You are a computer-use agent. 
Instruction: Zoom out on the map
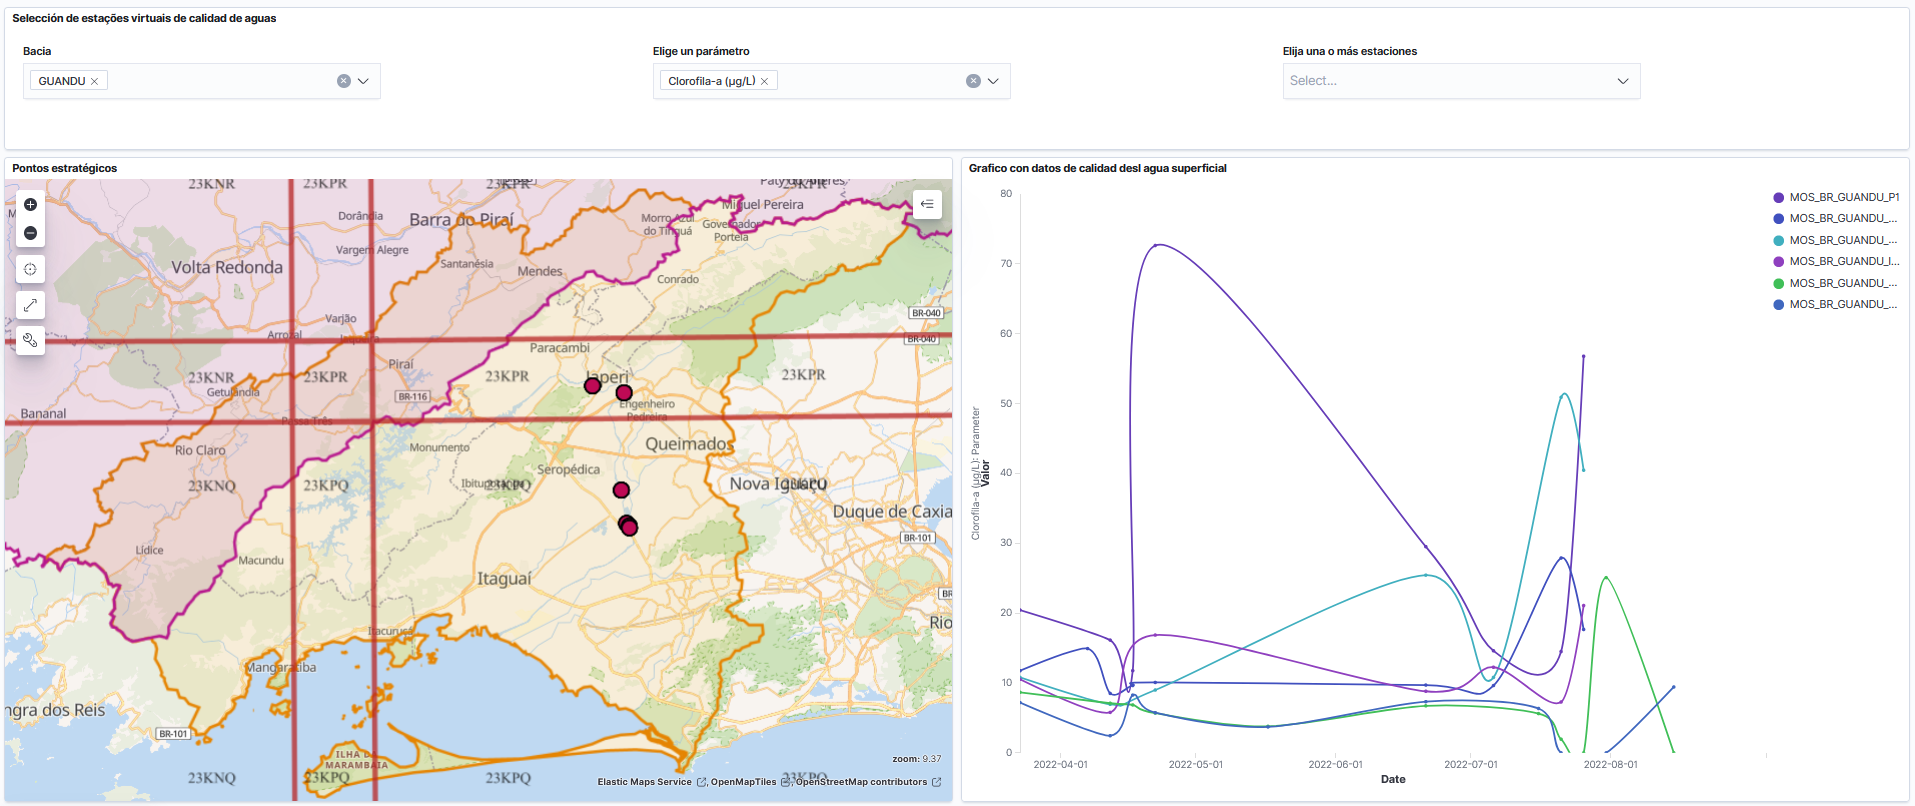30,233
